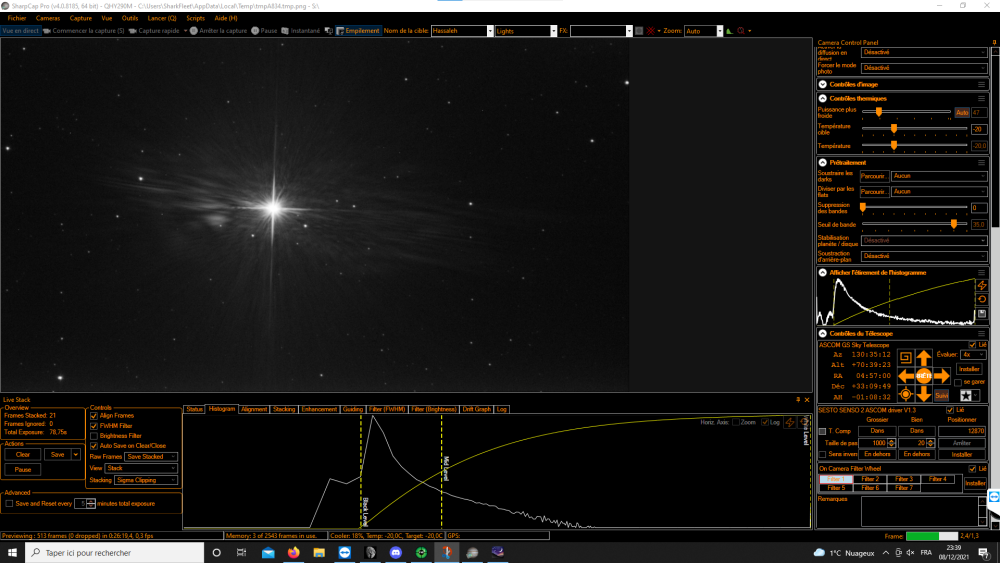Click the telescope move right arrow
The image size is (1000, 563).
point(942,377)
